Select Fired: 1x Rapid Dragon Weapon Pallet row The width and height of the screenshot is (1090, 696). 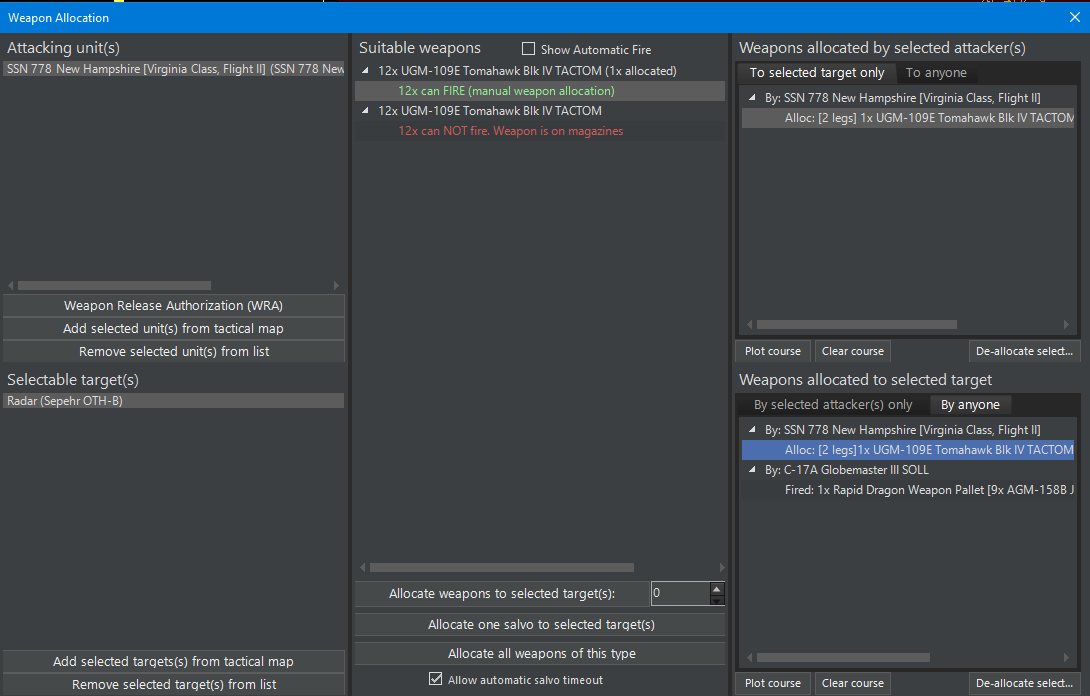click(908, 490)
